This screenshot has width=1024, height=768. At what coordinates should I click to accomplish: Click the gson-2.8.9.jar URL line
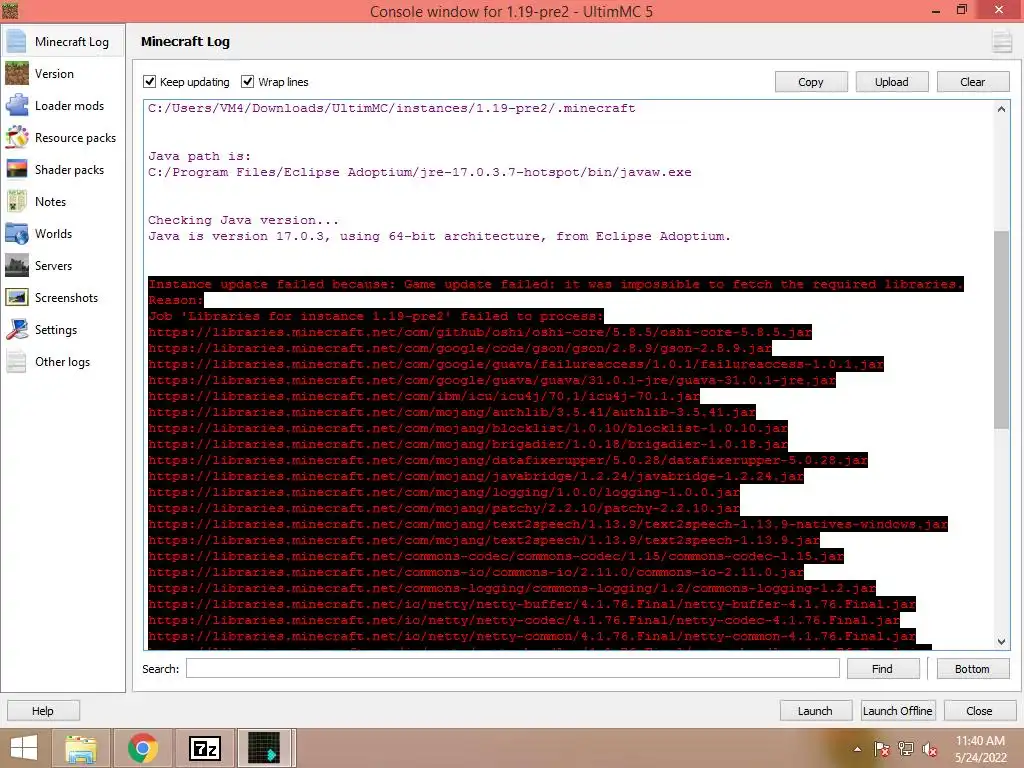[x=460, y=348]
